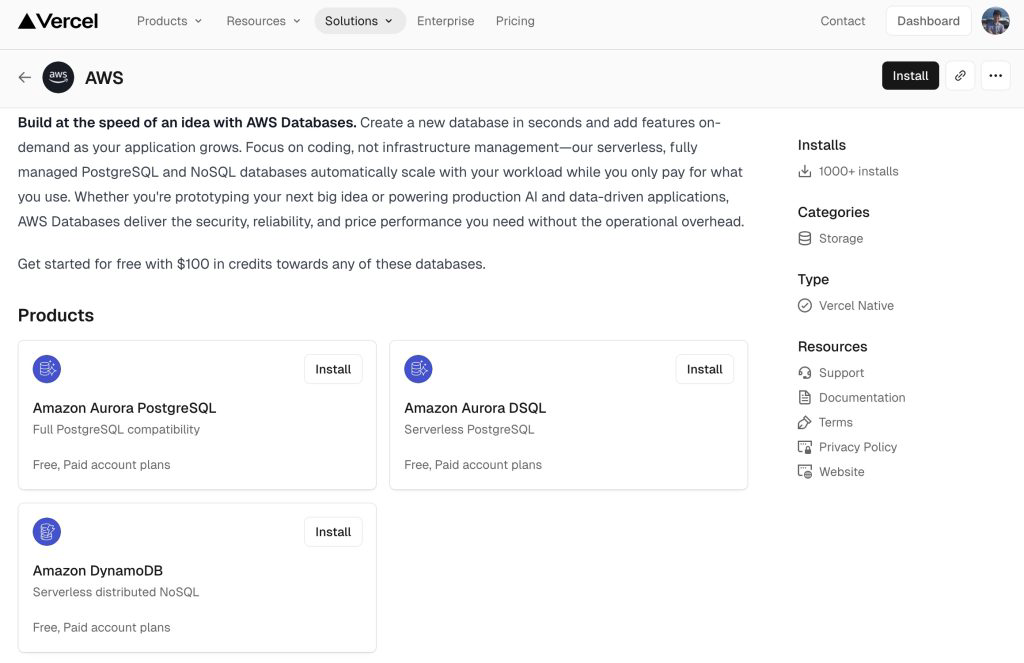Select the Storage category link
This screenshot has height=663, width=1024.
coord(840,238)
